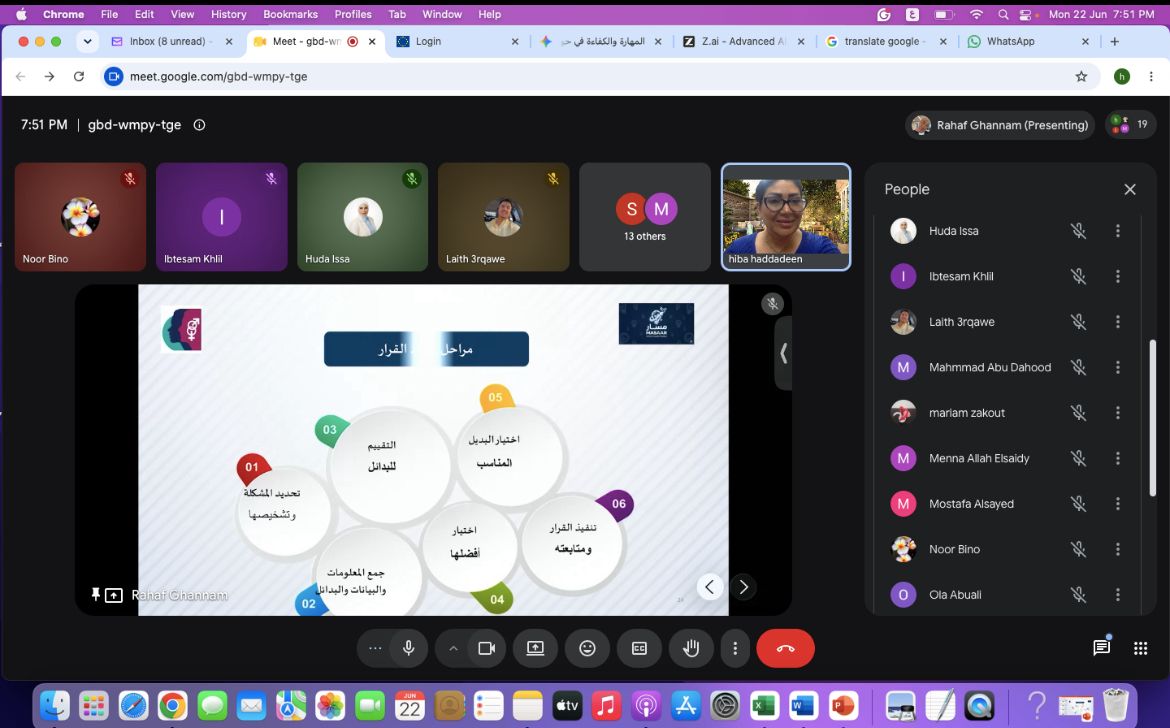
Task: Leave call with red hang-up button
Action: [785, 648]
